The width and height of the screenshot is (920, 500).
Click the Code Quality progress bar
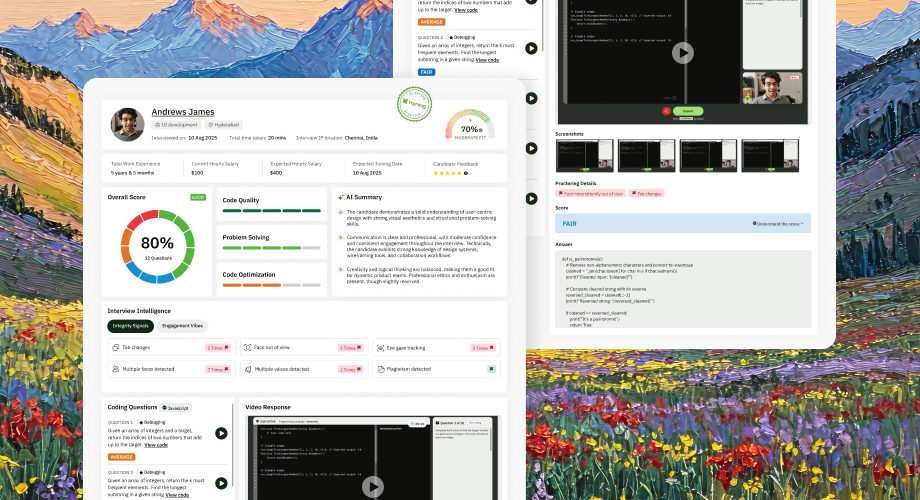pyautogui.click(x=272, y=210)
